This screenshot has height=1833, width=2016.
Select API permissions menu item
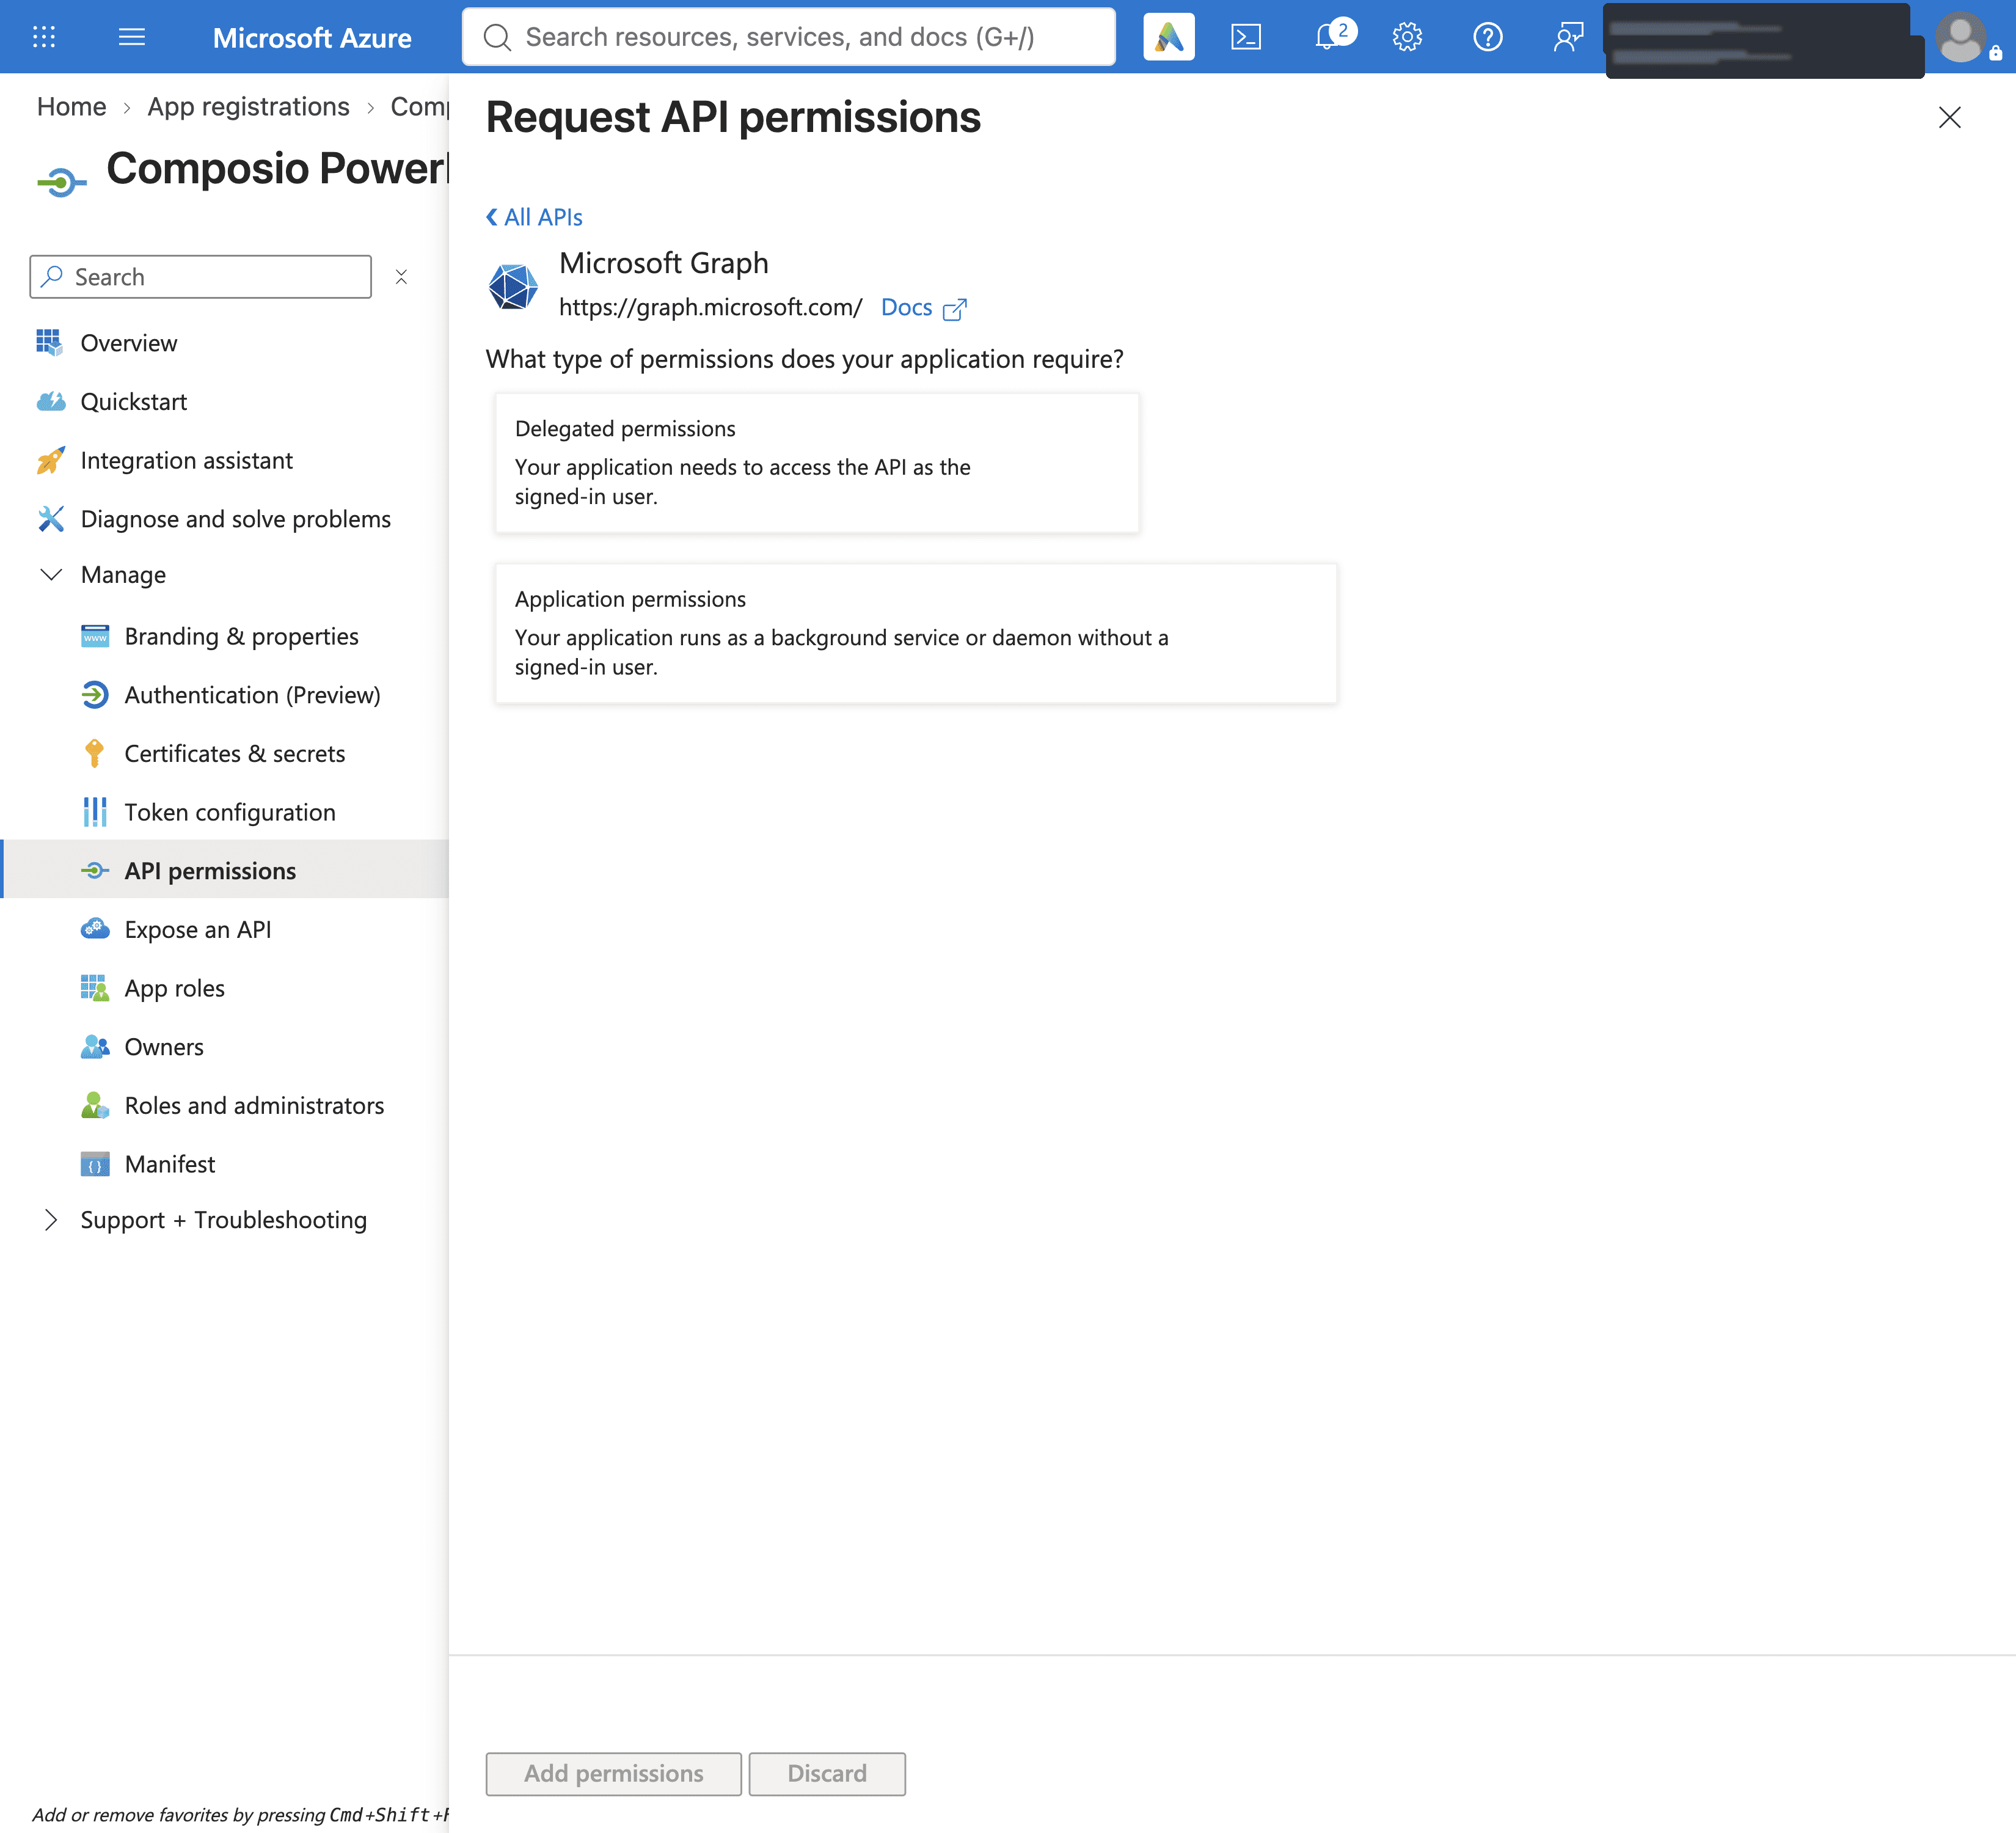225,870
